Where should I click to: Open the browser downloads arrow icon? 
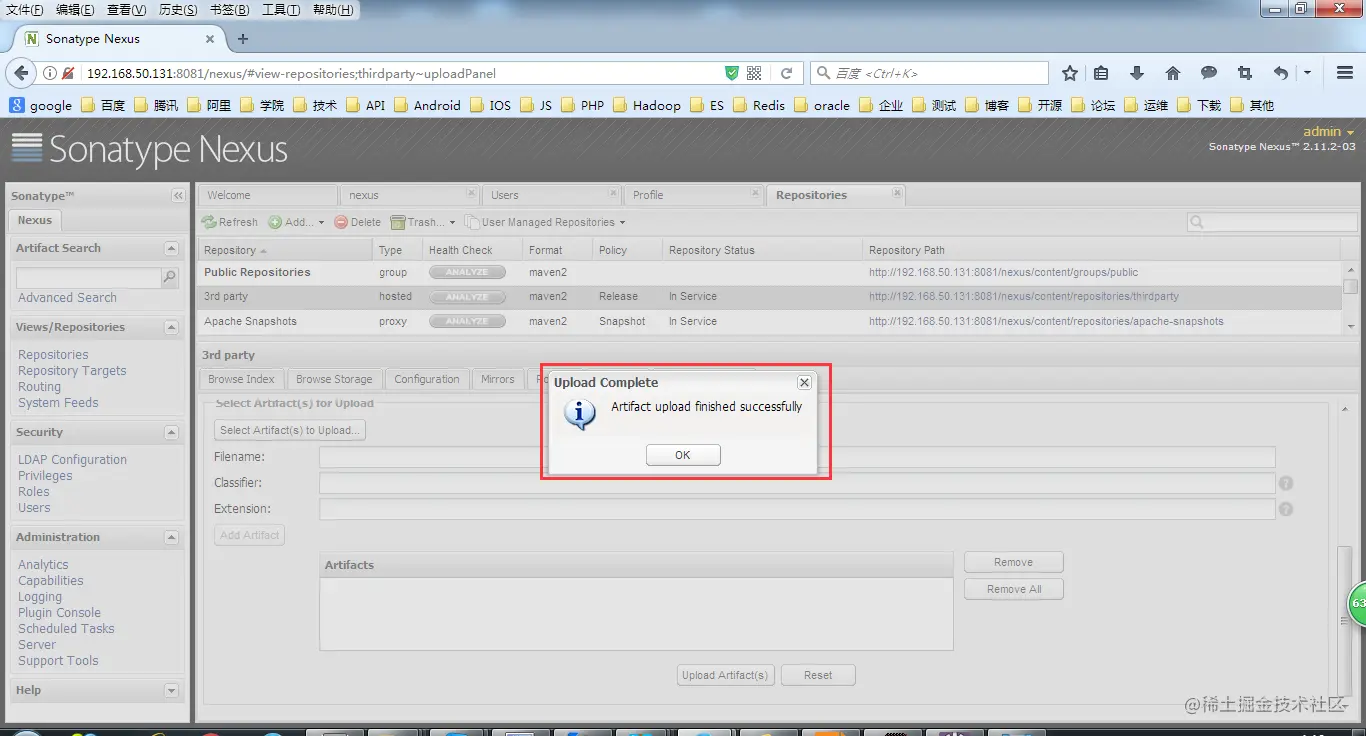point(1137,73)
